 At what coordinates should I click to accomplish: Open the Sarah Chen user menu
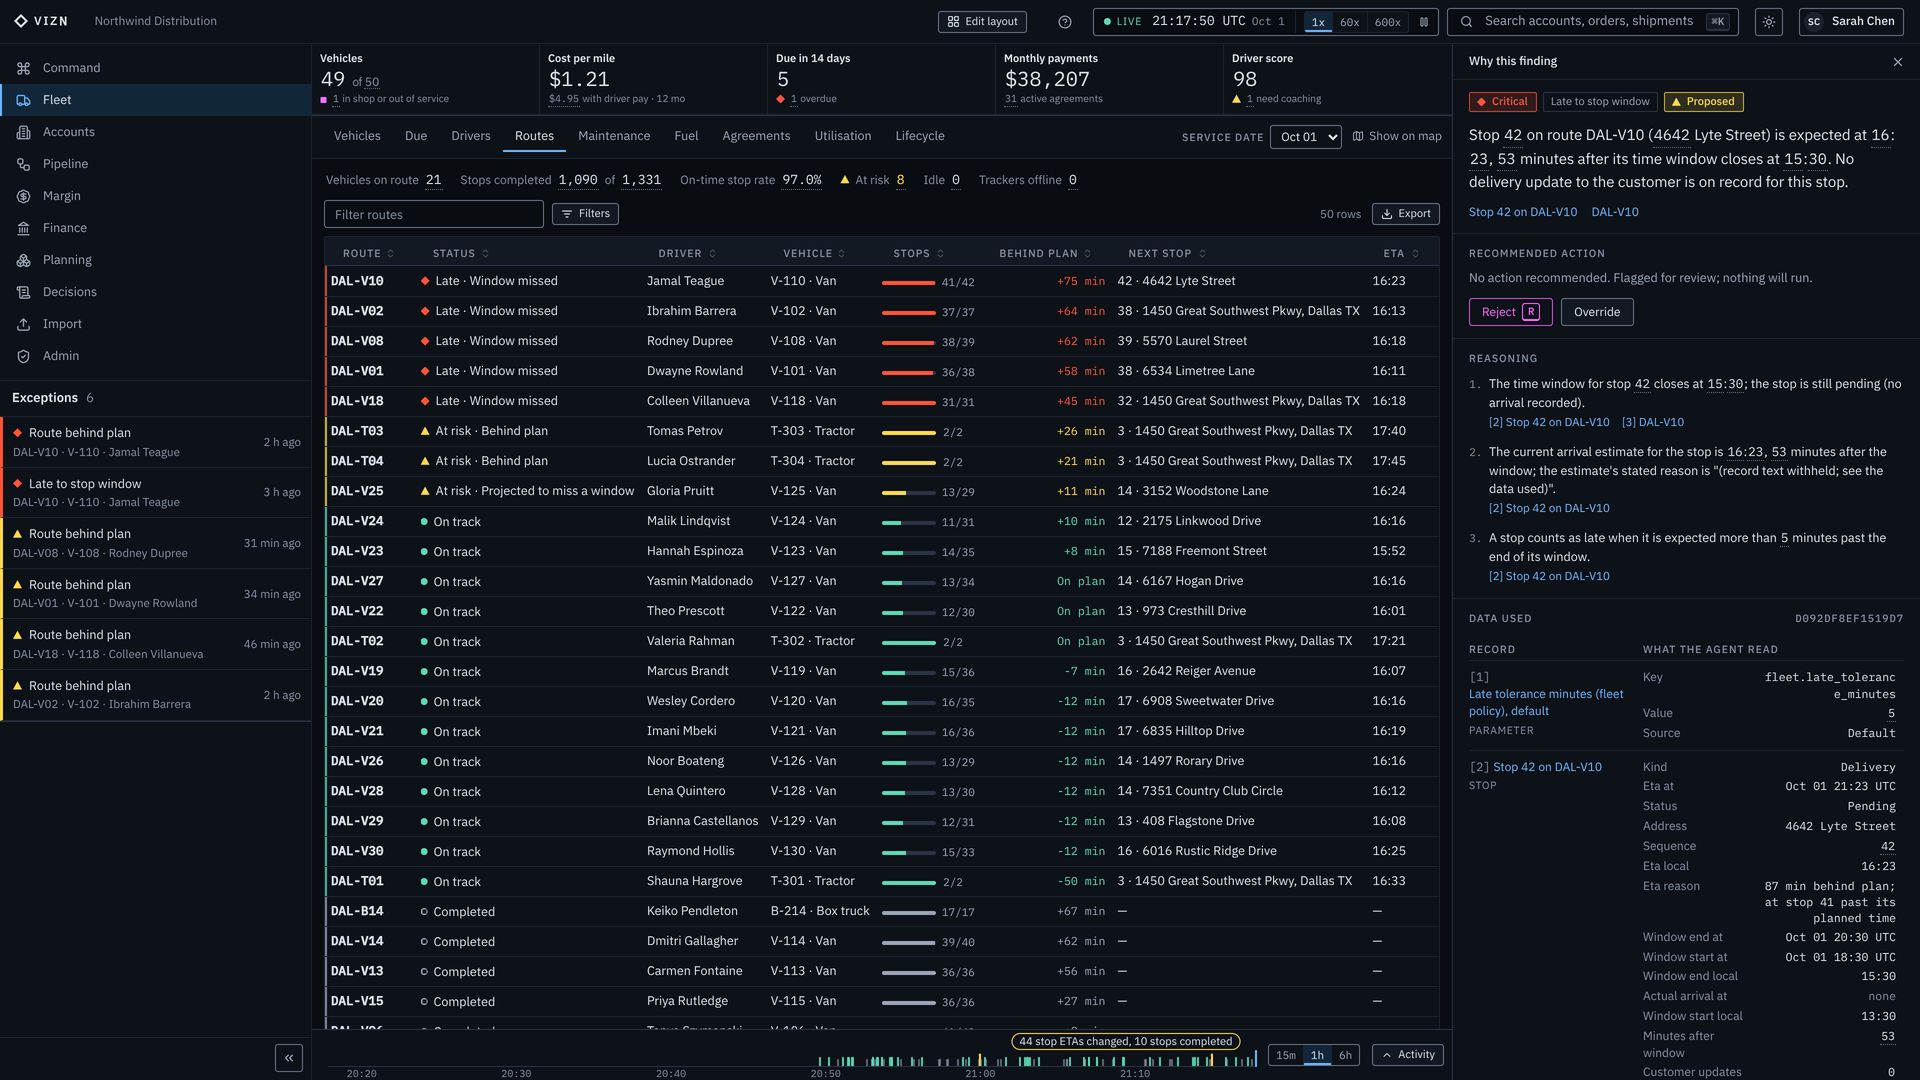pyautogui.click(x=1850, y=22)
